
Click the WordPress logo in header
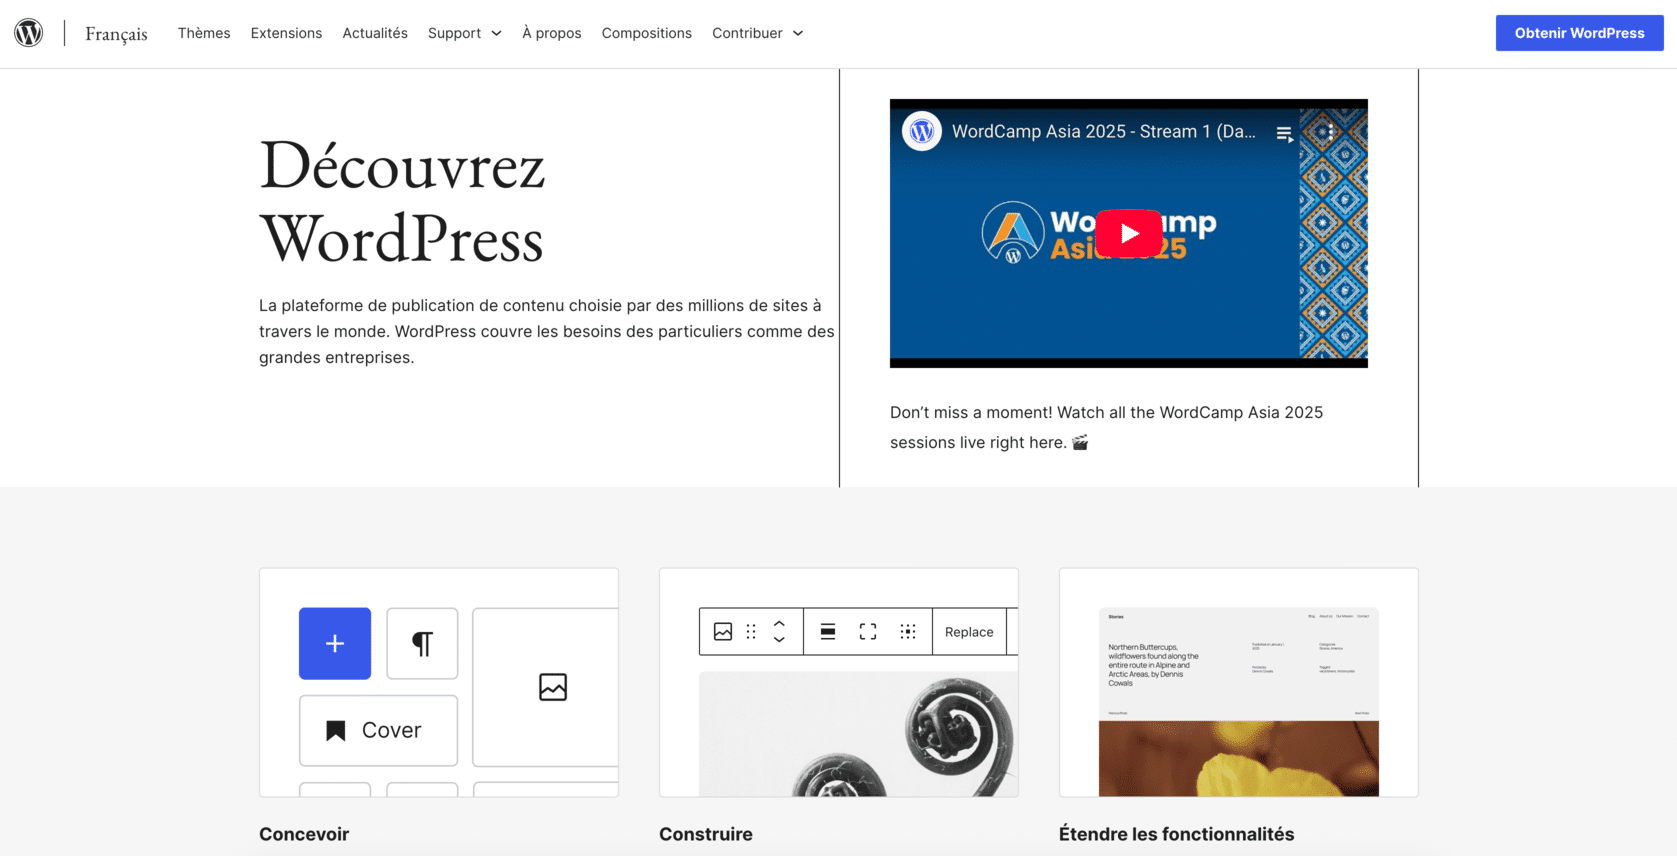click(x=29, y=33)
